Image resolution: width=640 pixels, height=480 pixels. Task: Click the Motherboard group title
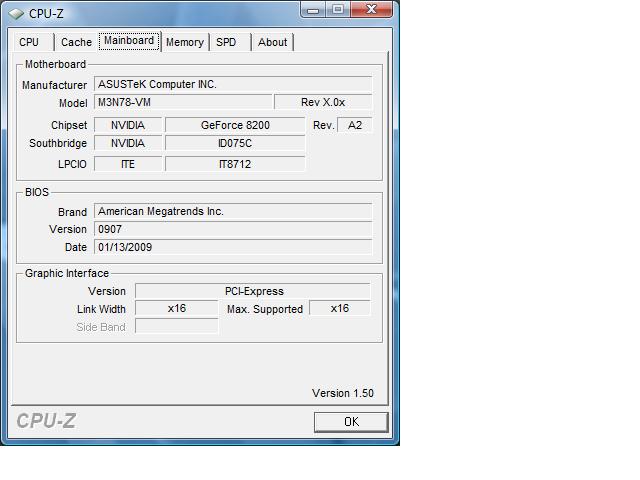tap(56, 64)
